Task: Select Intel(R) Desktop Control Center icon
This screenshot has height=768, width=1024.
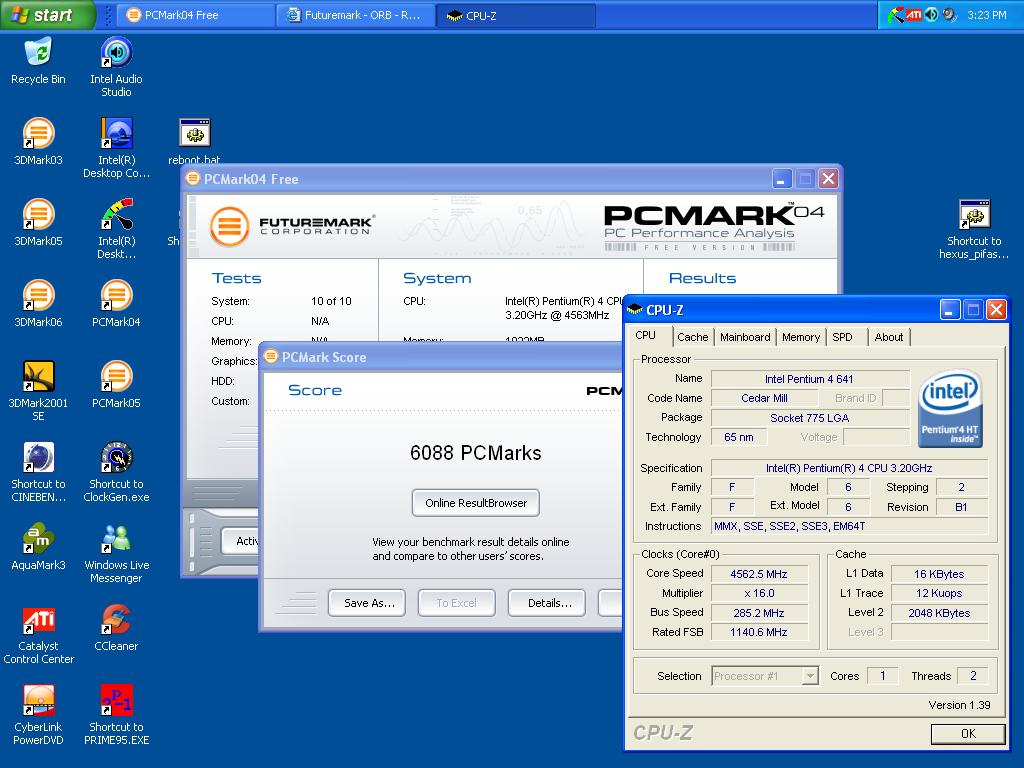Action: click(116, 148)
